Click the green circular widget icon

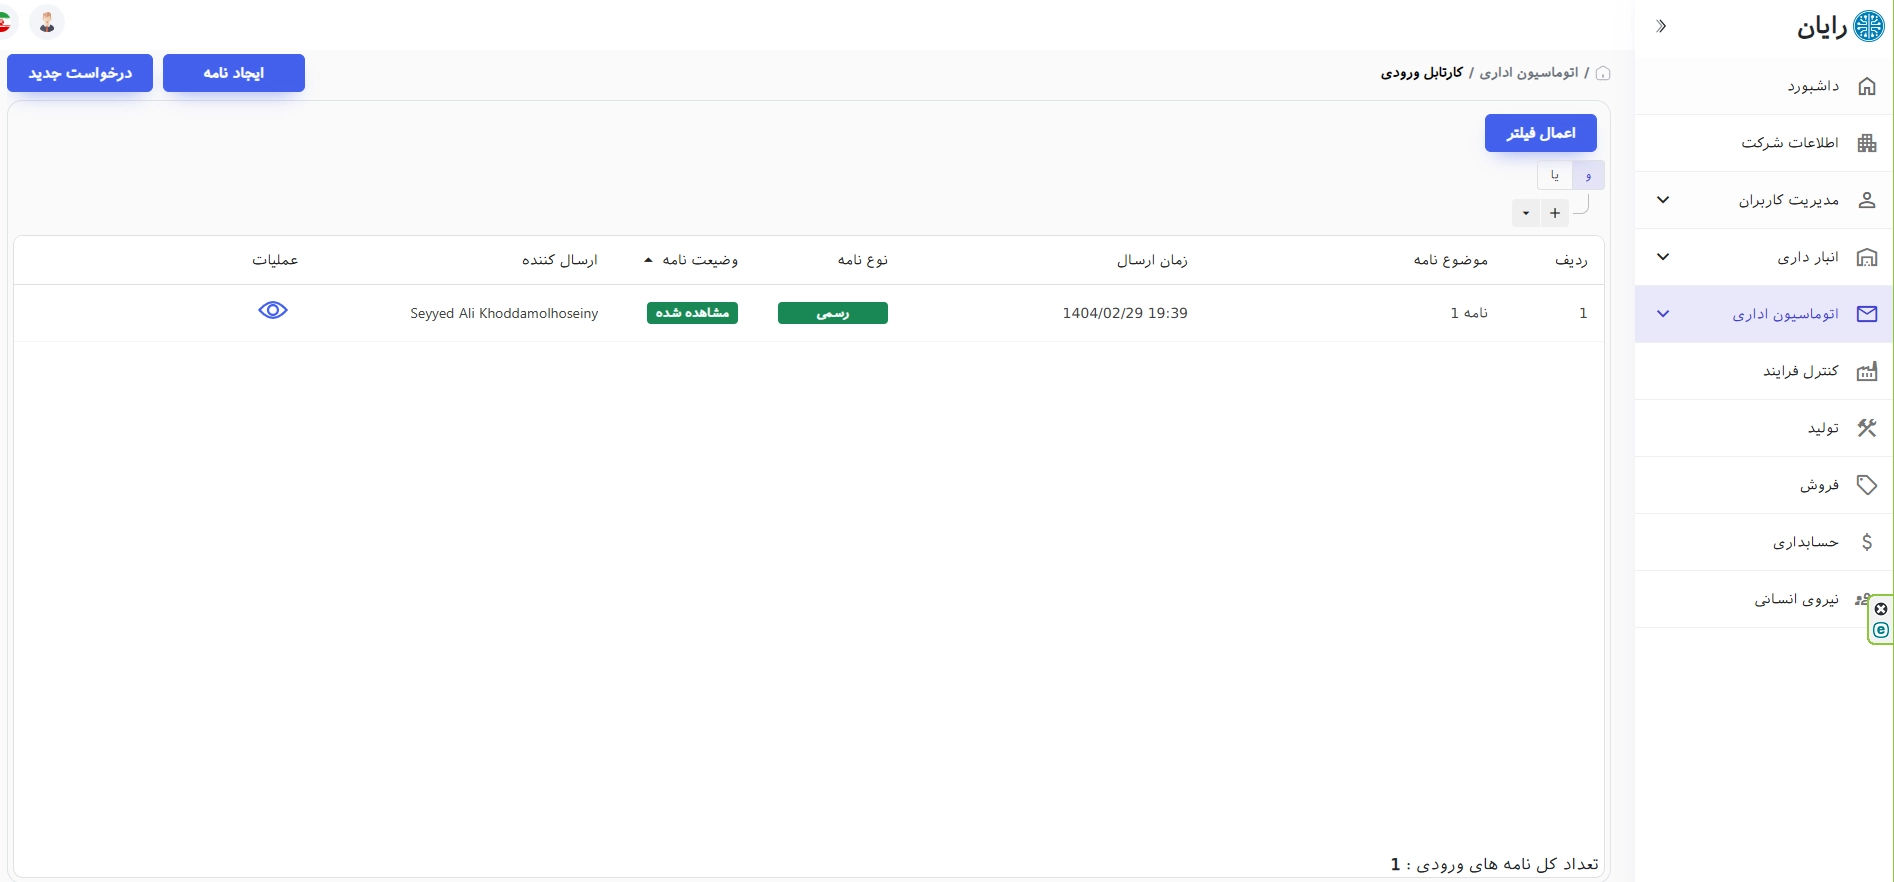pos(1881,630)
